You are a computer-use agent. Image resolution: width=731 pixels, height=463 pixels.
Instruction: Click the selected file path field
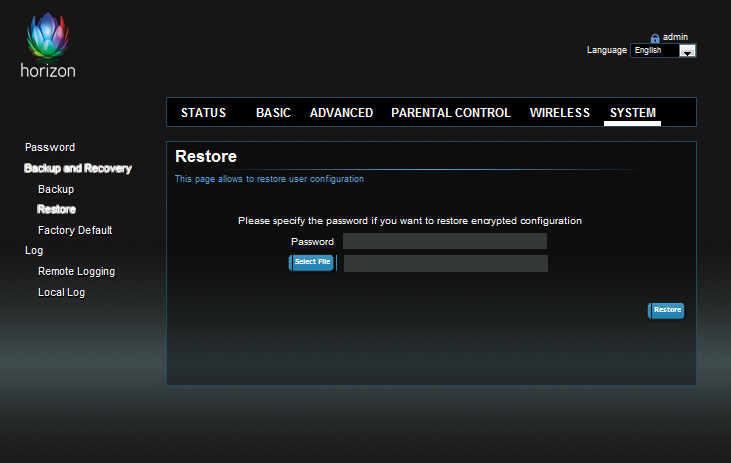pos(446,263)
